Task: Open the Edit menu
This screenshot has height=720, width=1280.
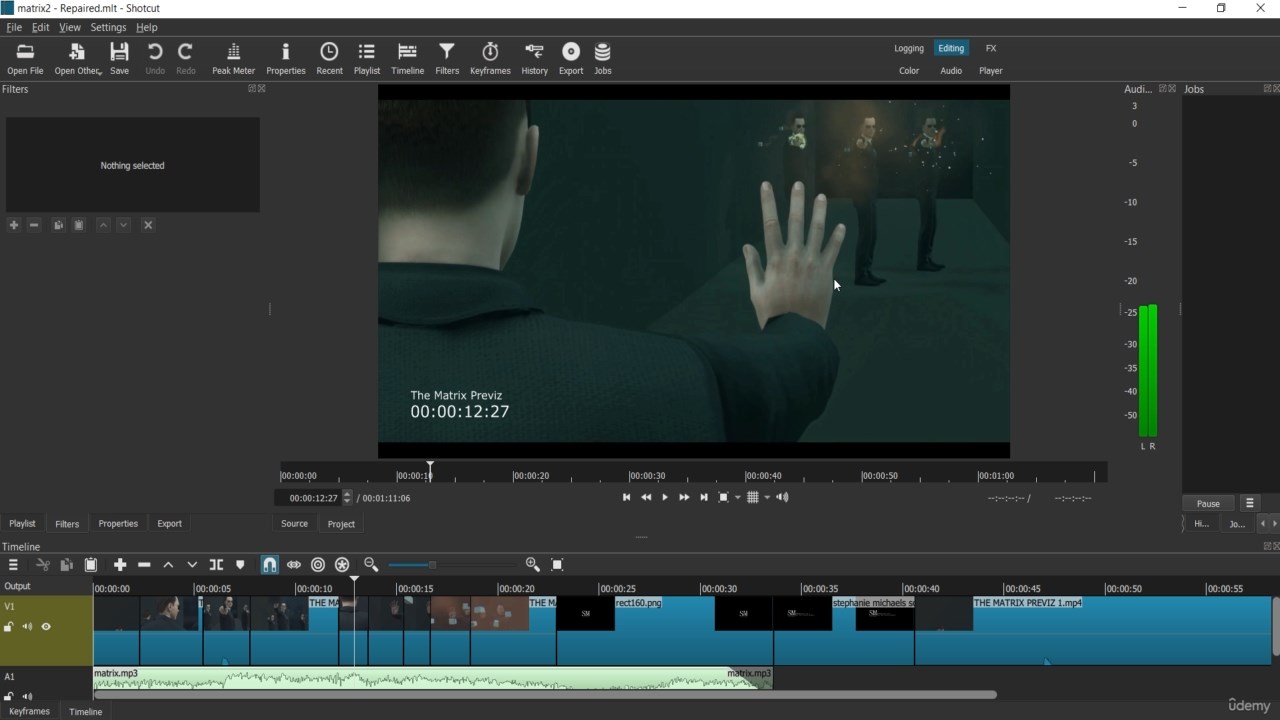Action: point(40,27)
